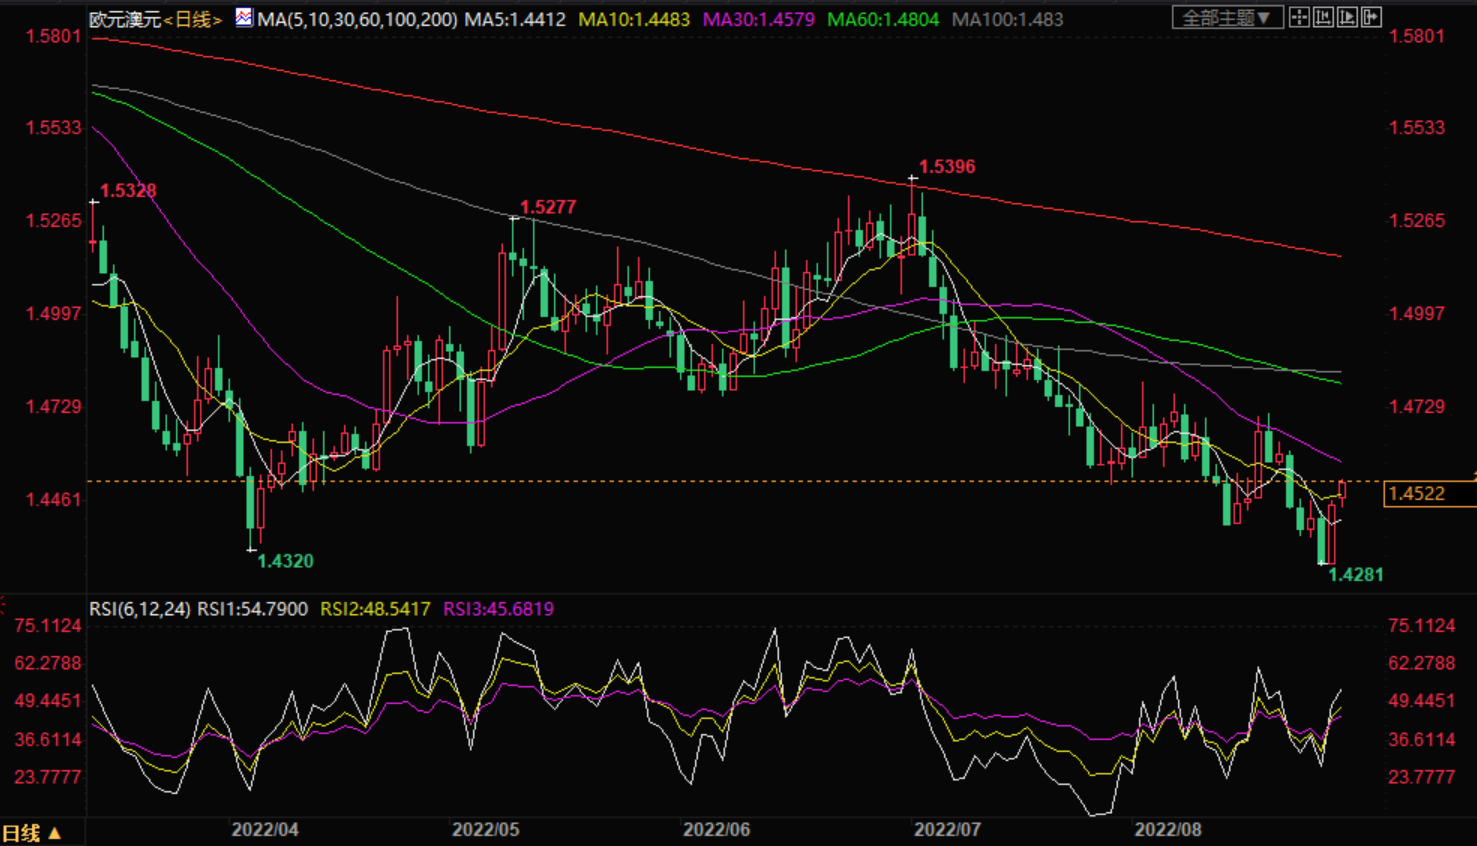The width and height of the screenshot is (1477, 846).
Task: Click the MA60:1.4804 legend value
Action: tap(883, 19)
